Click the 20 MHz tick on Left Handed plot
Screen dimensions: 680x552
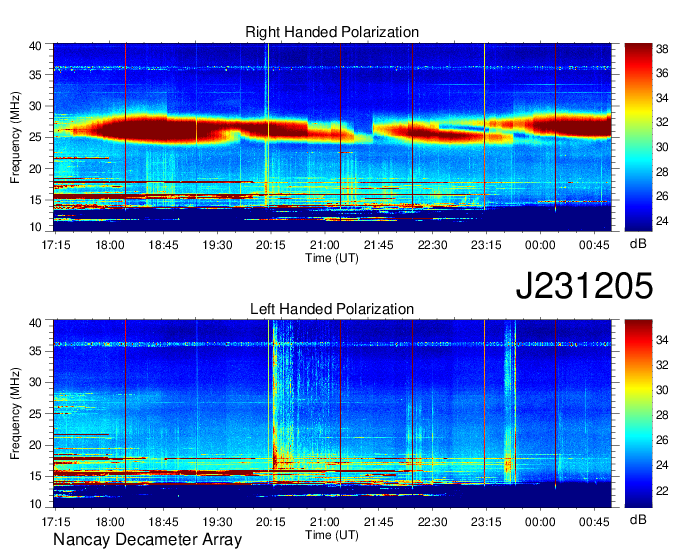(x=35, y=445)
